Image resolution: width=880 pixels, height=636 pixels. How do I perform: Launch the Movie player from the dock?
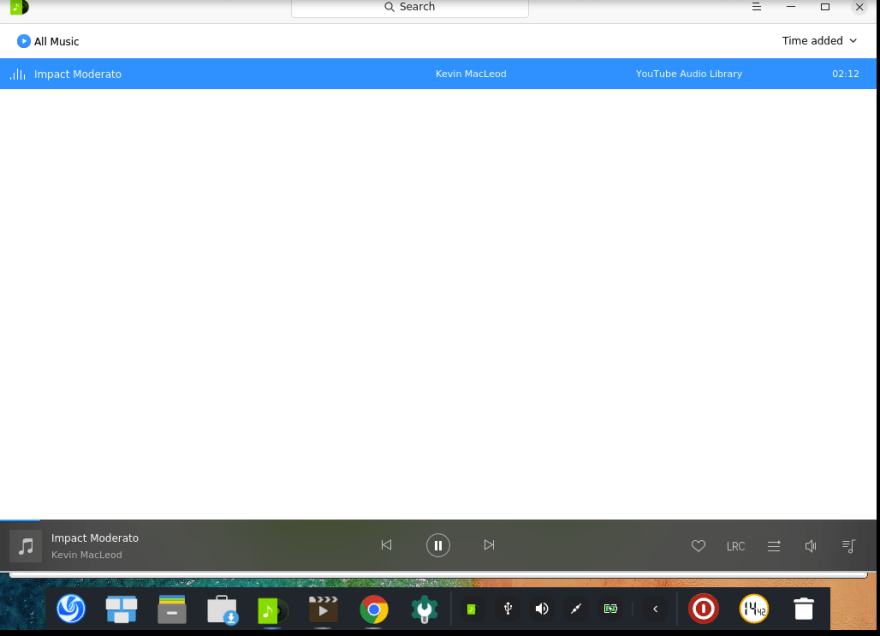323,609
